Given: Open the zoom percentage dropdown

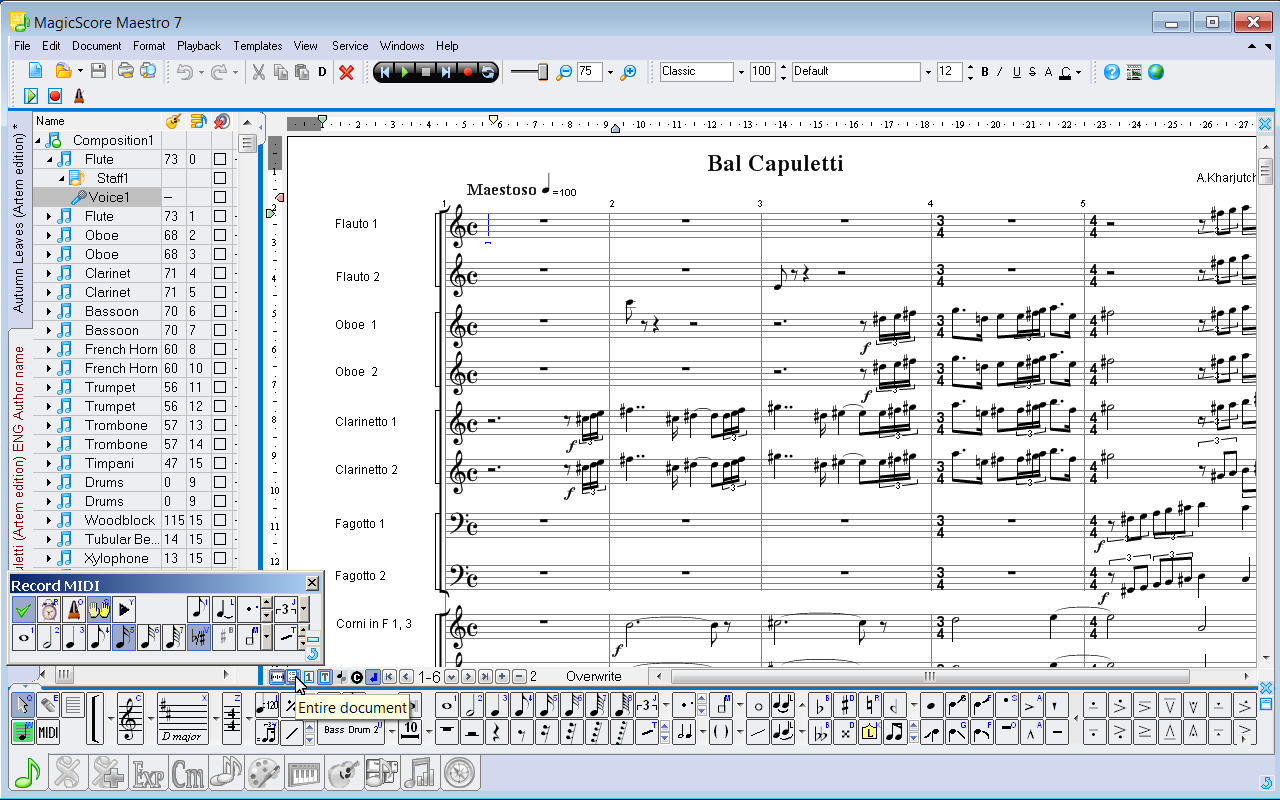Looking at the screenshot, I should pyautogui.click(x=610, y=72).
